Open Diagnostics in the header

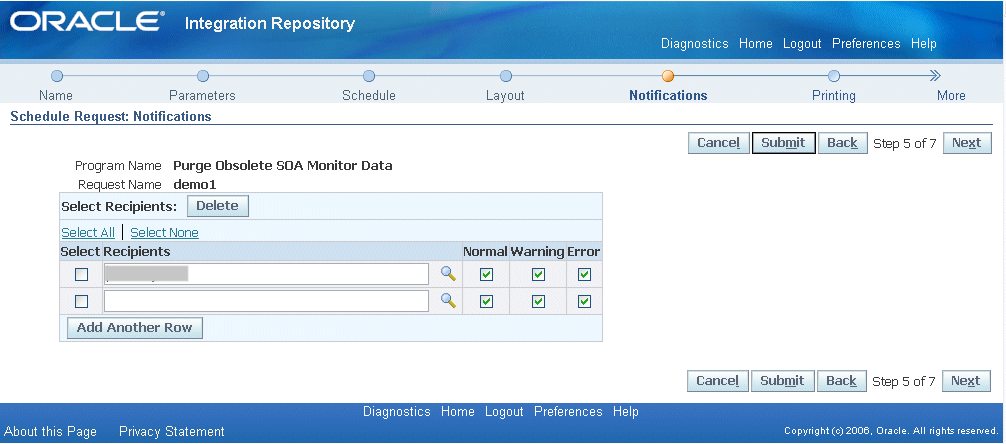(695, 44)
